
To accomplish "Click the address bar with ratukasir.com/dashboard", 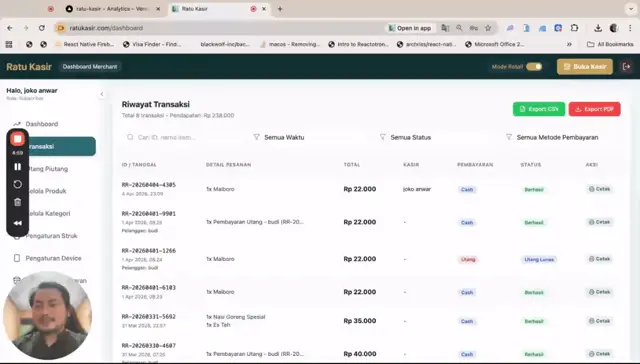I will point(220,28).
